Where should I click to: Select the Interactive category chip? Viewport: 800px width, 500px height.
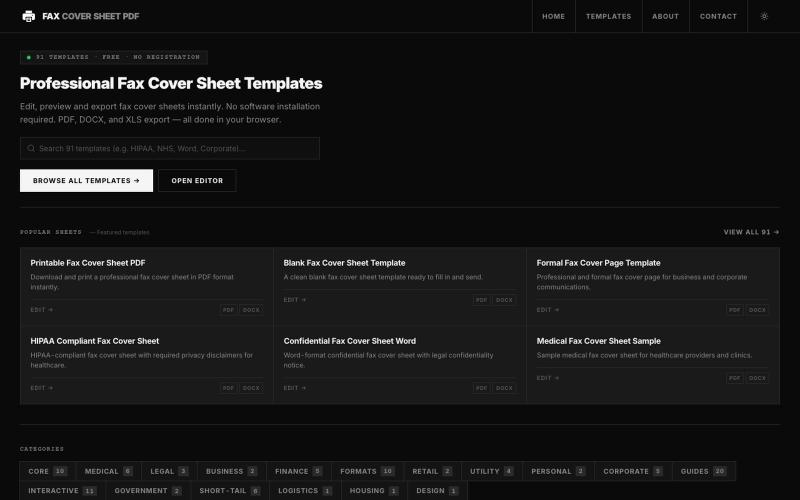tap(63, 490)
